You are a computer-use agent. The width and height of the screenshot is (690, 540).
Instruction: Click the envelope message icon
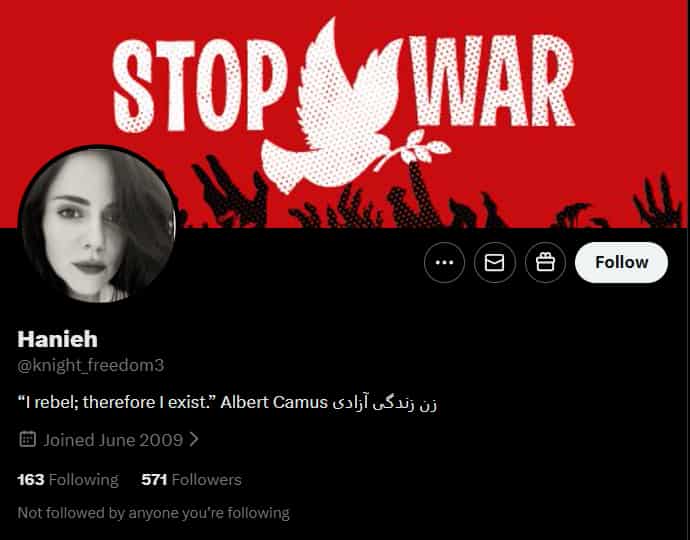click(495, 263)
